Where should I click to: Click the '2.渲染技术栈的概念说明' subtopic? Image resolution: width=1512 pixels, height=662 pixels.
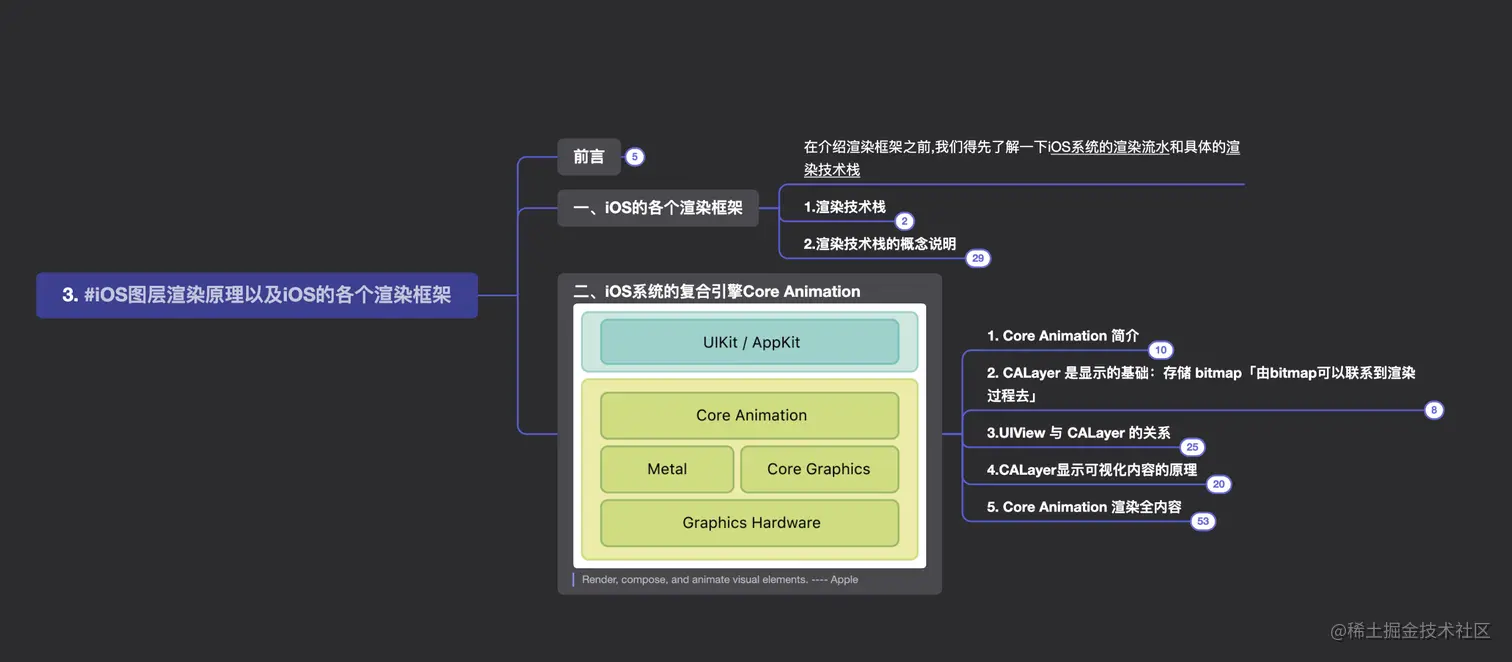880,243
